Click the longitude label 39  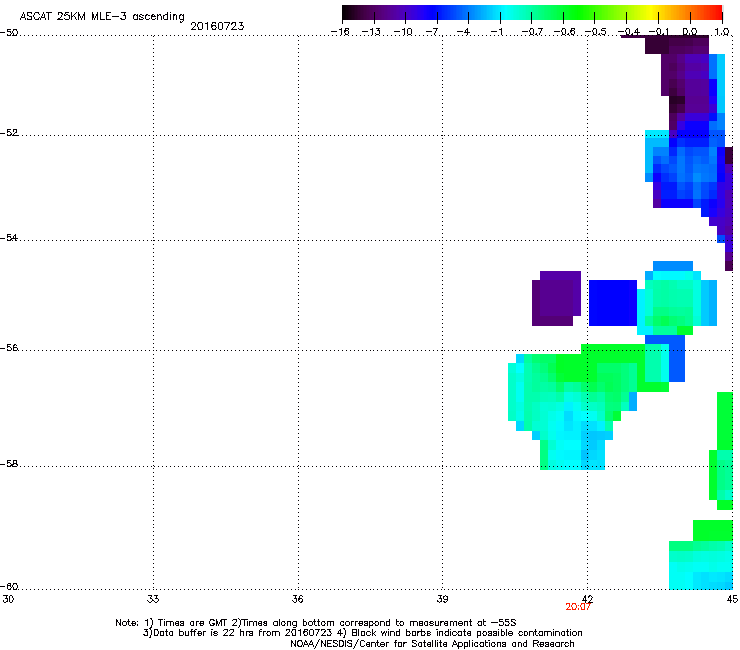tap(442, 599)
